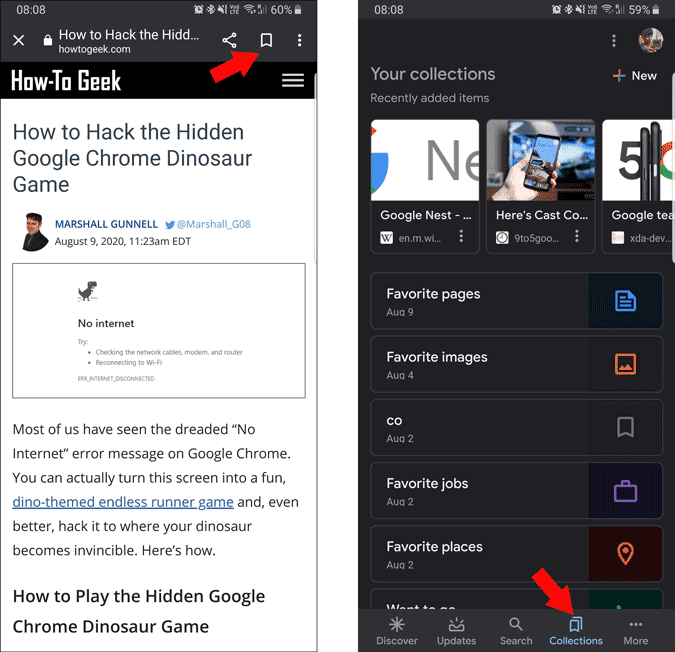Viewport: 675px width, 652px height.
Task: Tap the 9to5google favicon on Cast card
Action: point(502,238)
